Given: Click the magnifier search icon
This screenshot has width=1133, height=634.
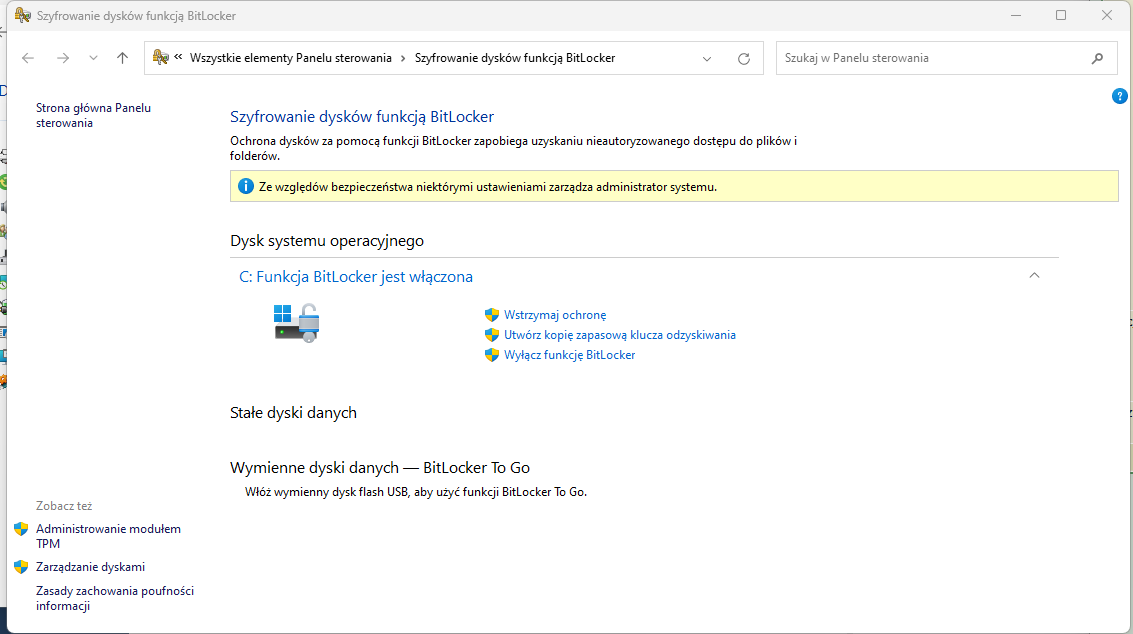Looking at the screenshot, I should pyautogui.click(x=1098, y=58).
